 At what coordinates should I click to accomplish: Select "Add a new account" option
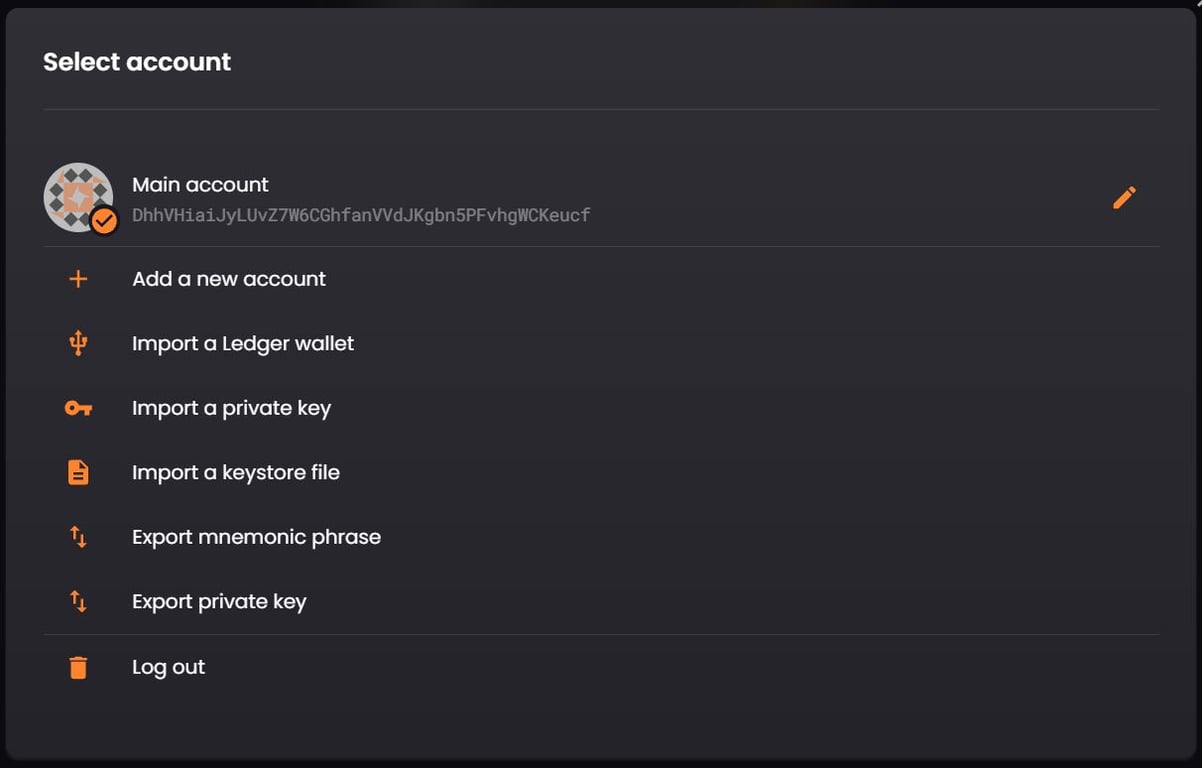(x=229, y=279)
